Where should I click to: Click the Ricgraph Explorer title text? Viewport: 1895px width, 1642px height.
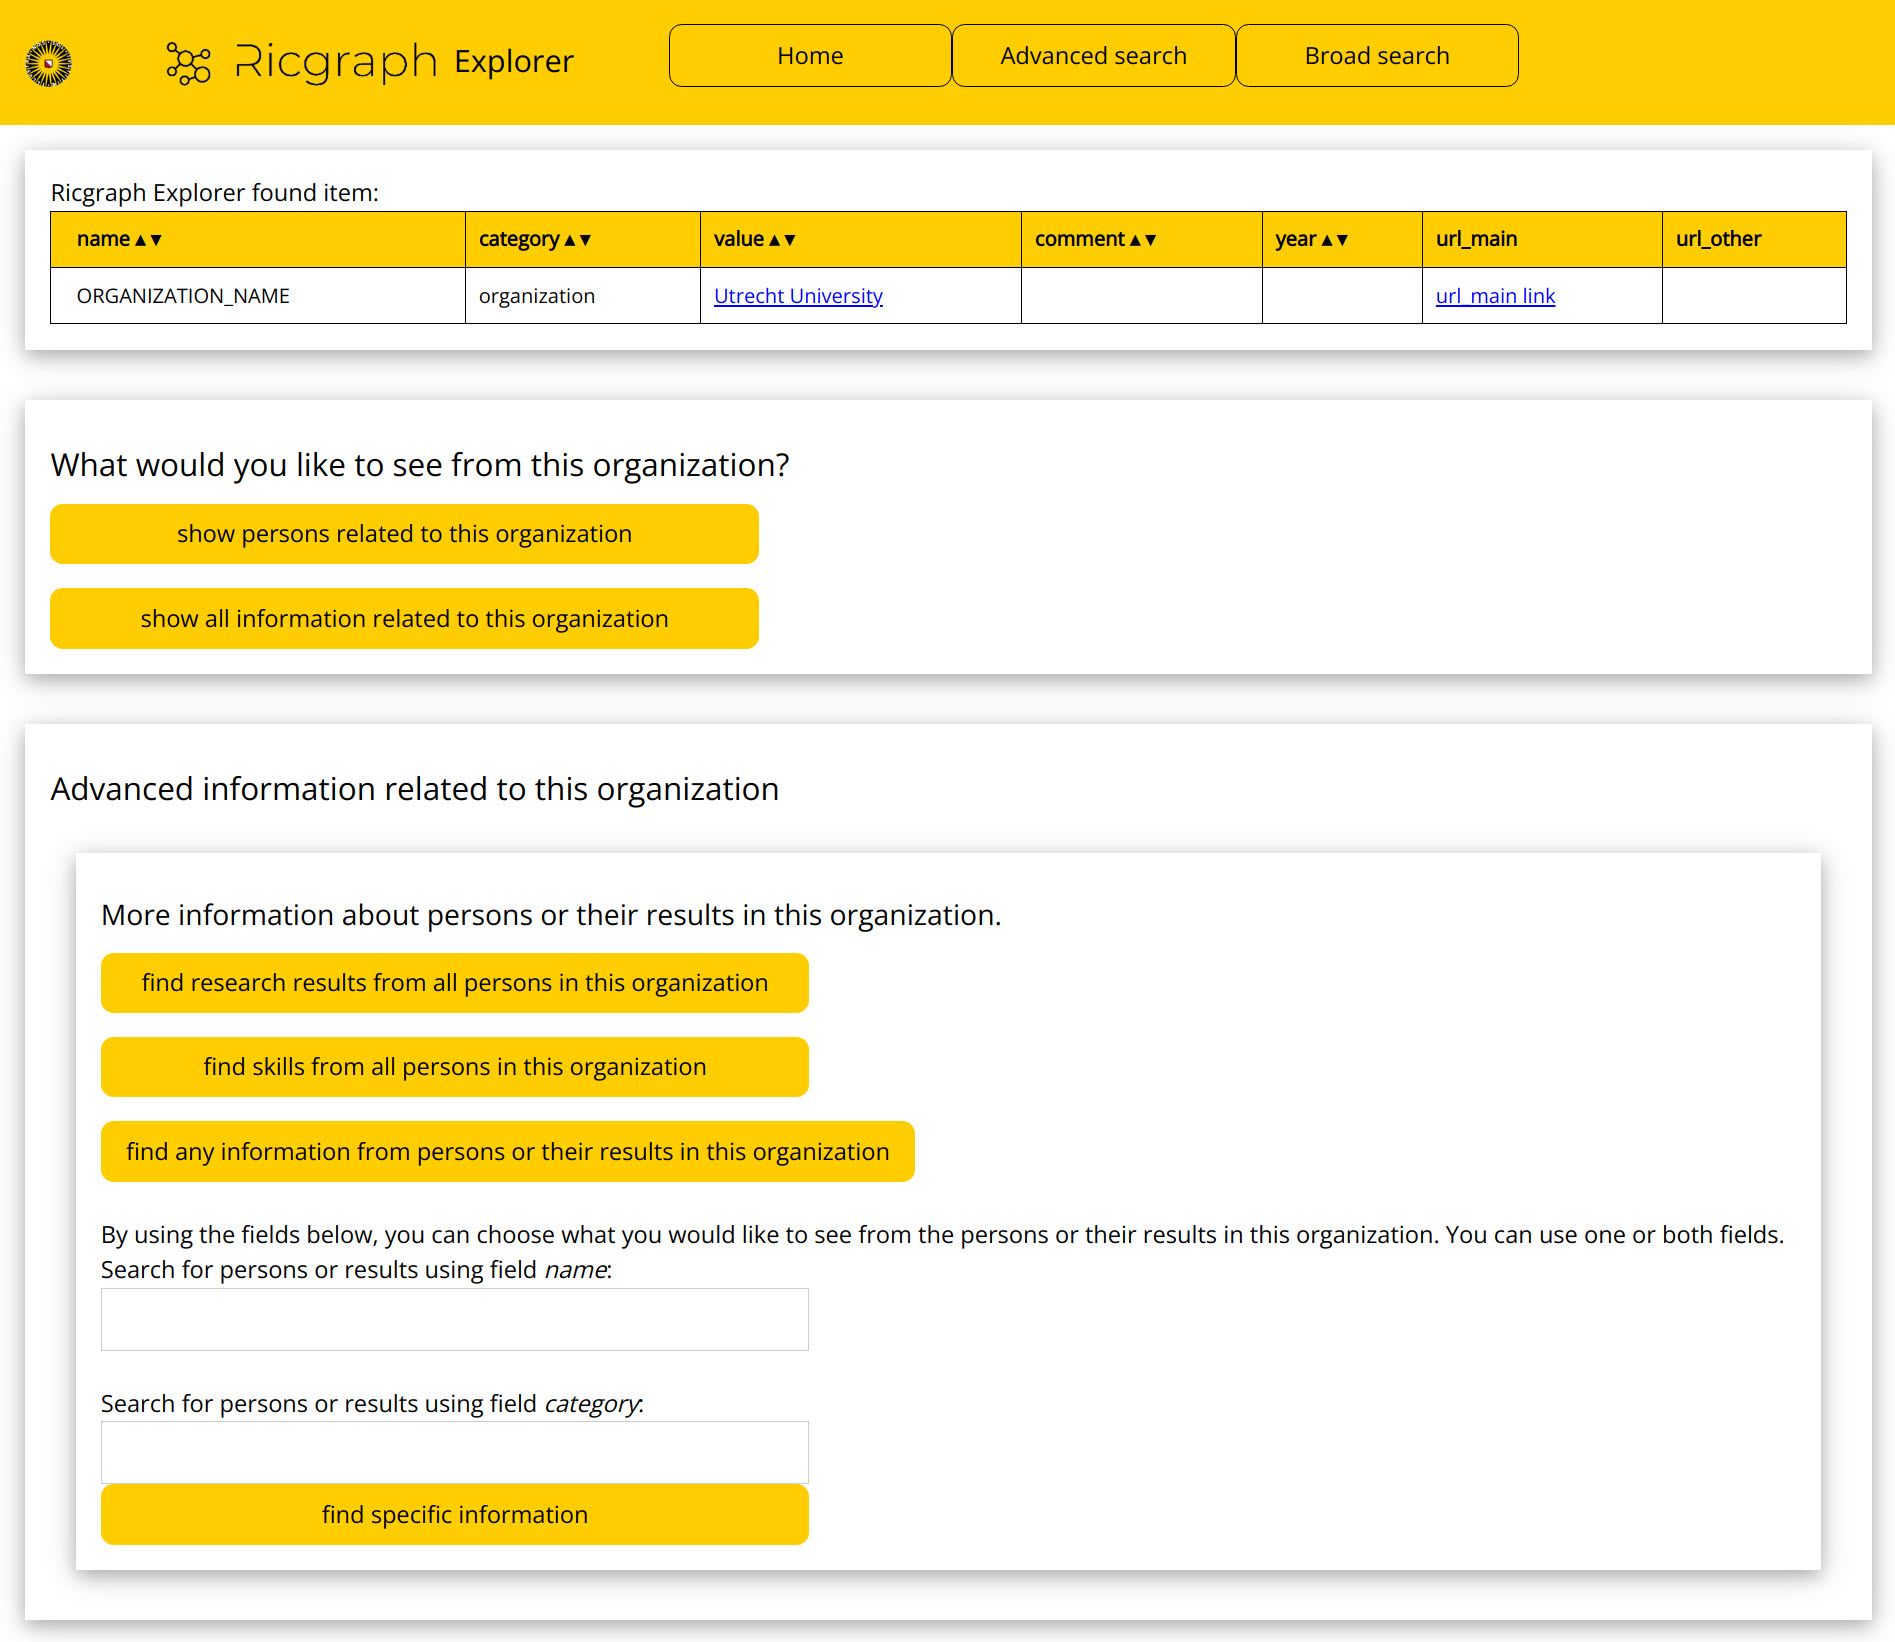coord(404,62)
